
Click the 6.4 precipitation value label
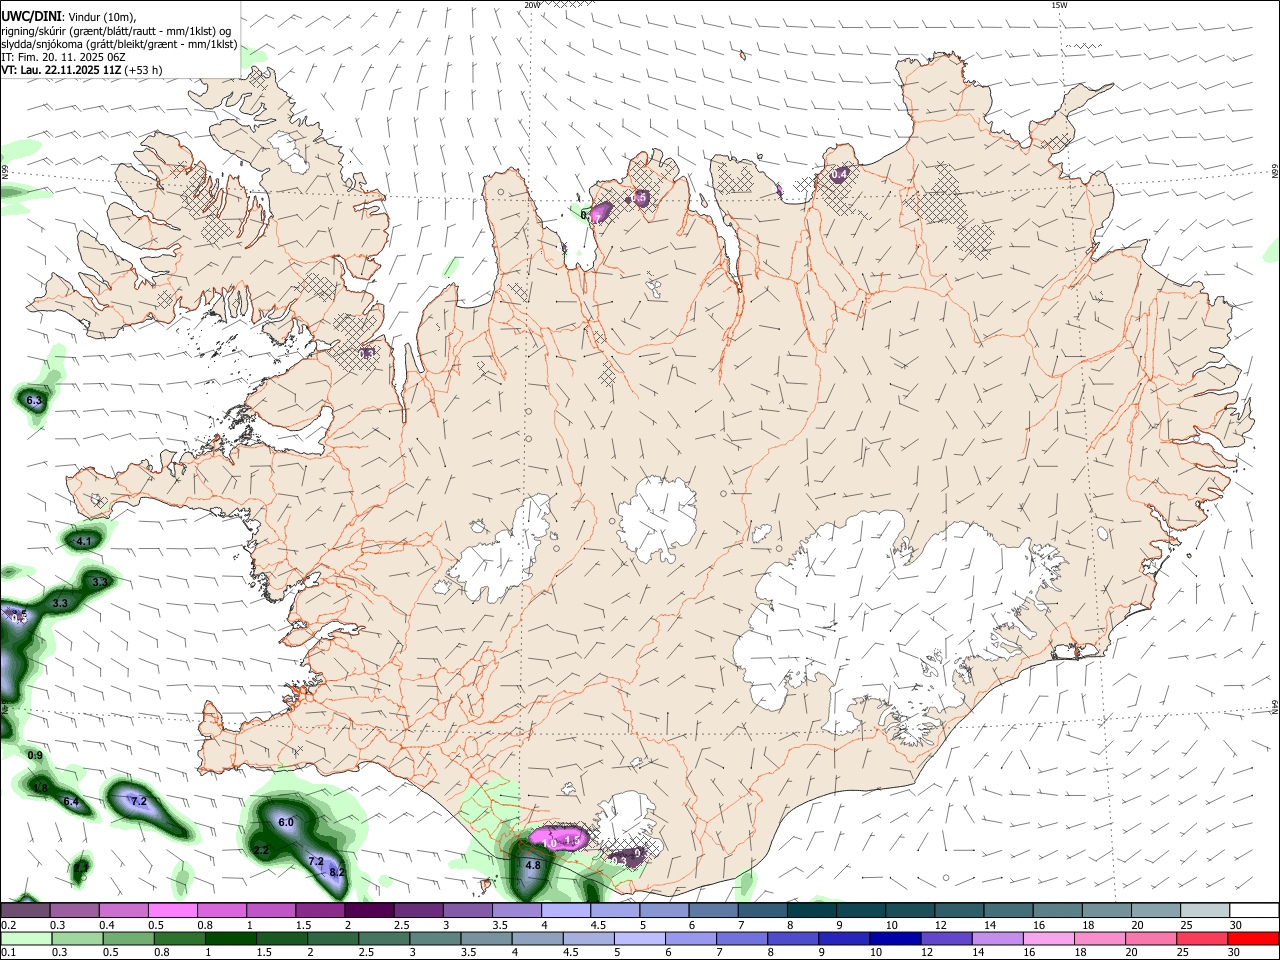click(71, 802)
